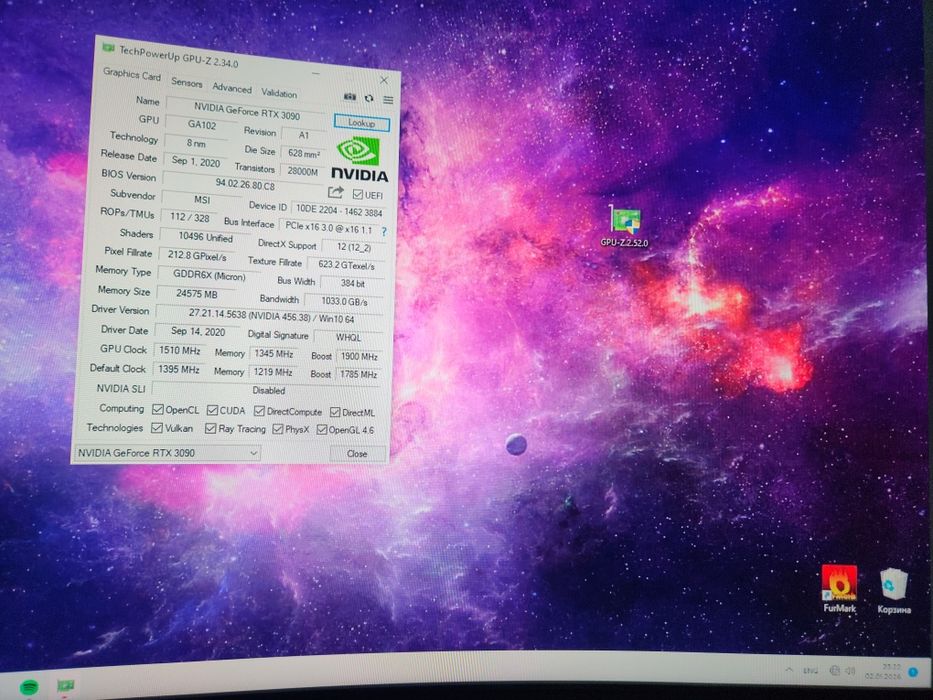The height and width of the screenshot is (700, 933).
Task: Toggle the Vulkan checkbox
Action: [156, 428]
